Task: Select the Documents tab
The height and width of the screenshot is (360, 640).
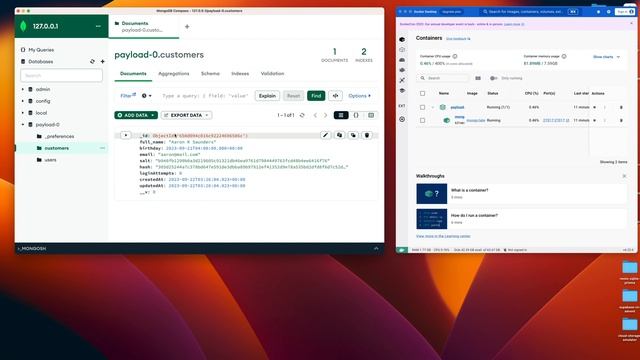Action: [133, 73]
